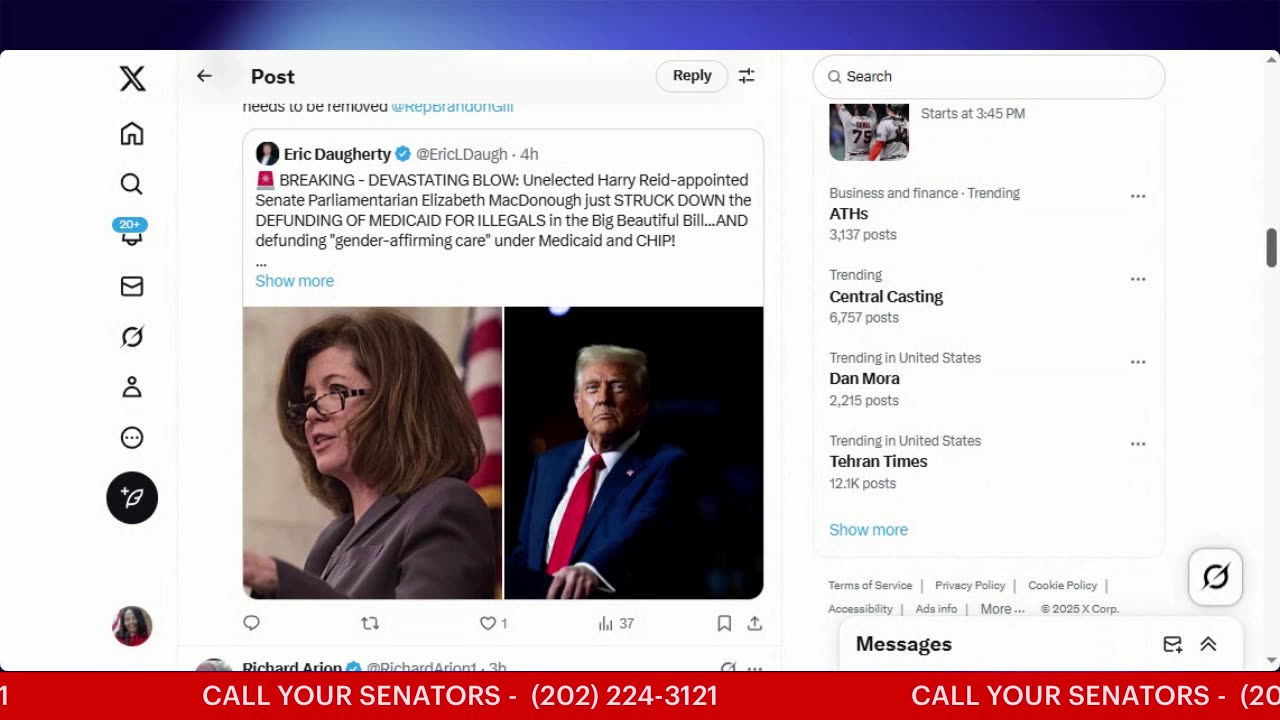
Task: Click the Reply button in the header
Action: pos(692,76)
